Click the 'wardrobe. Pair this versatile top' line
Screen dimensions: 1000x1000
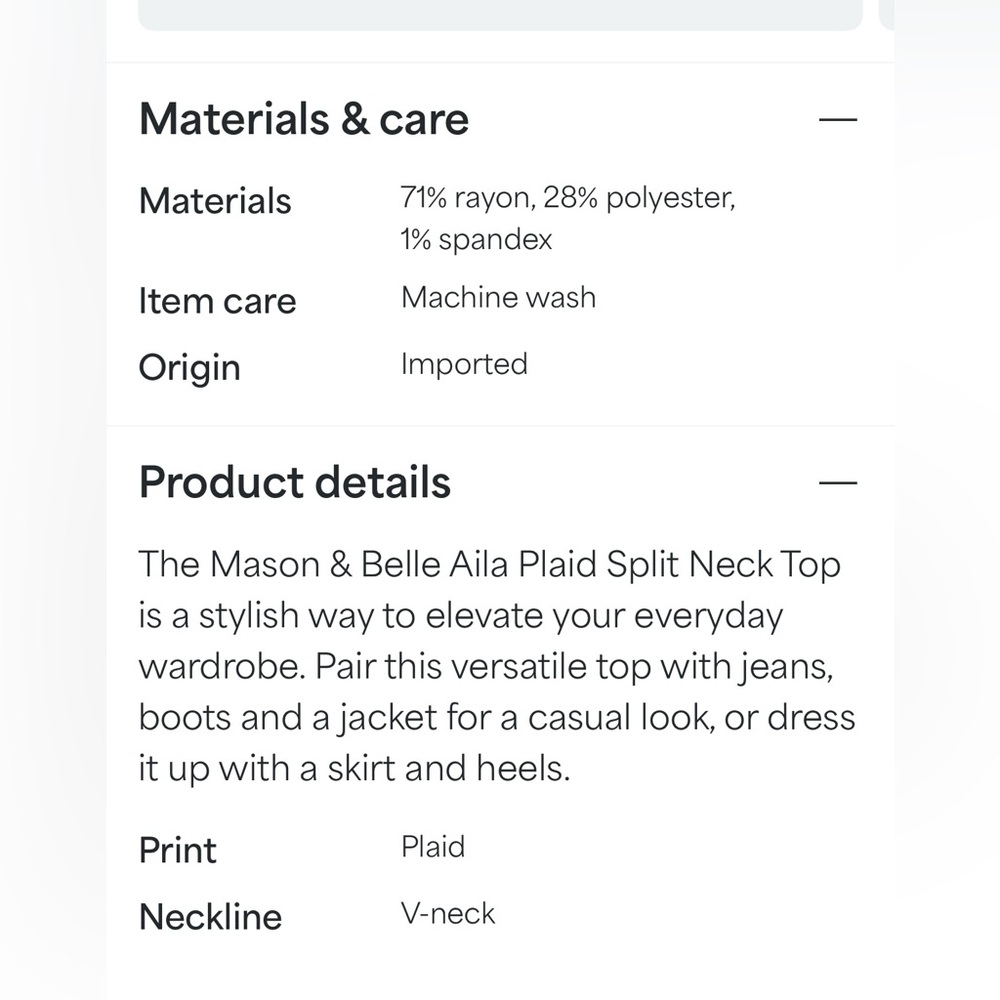pos(486,667)
